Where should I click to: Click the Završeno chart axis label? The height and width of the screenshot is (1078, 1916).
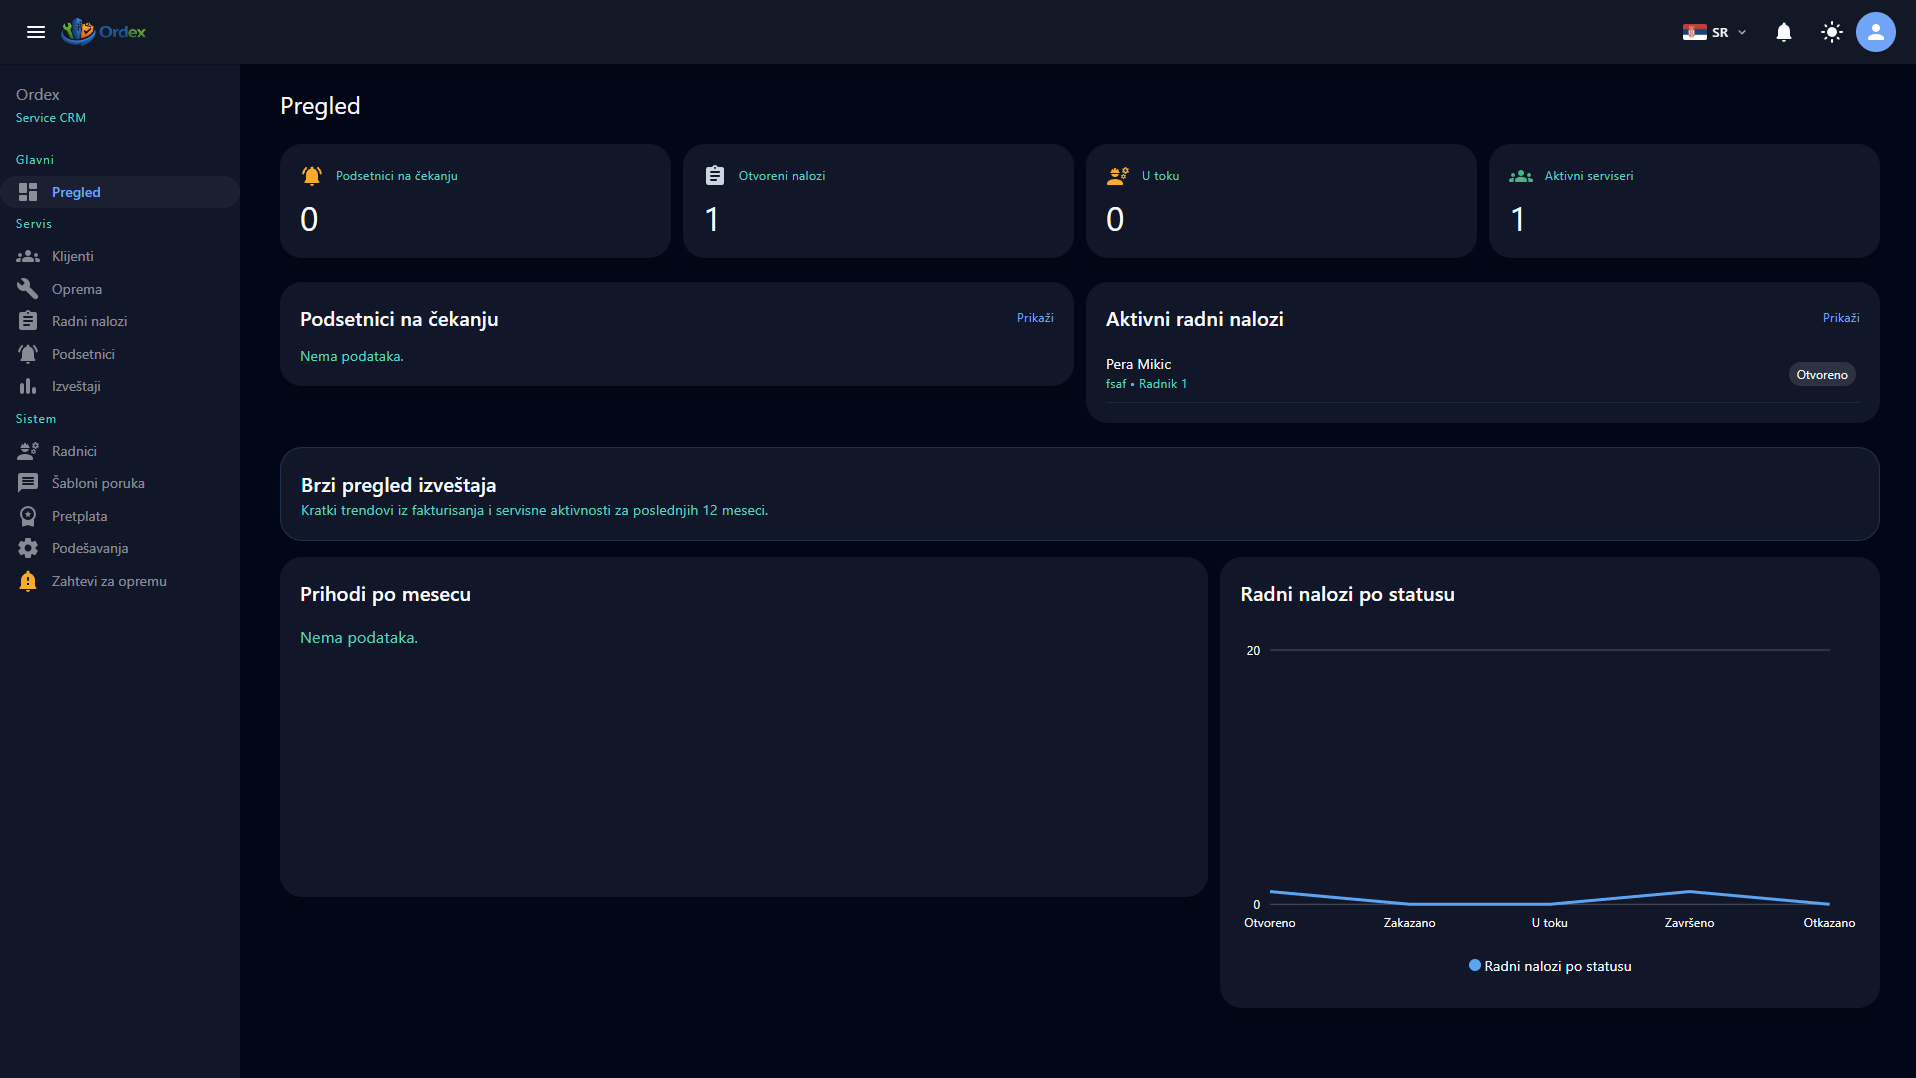click(x=1689, y=923)
